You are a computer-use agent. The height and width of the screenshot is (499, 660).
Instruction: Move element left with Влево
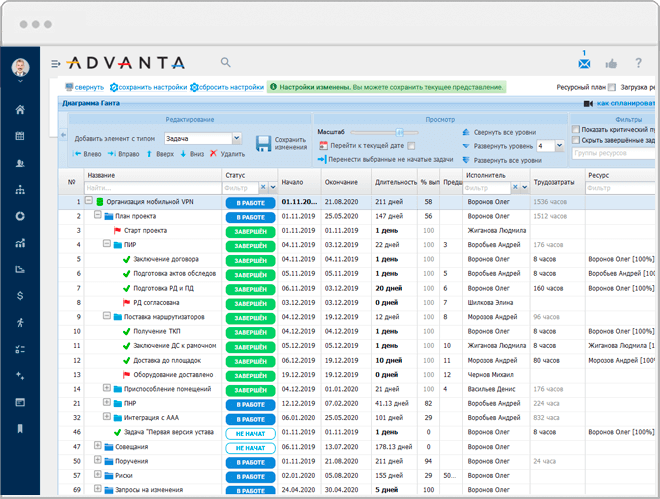coord(87,154)
